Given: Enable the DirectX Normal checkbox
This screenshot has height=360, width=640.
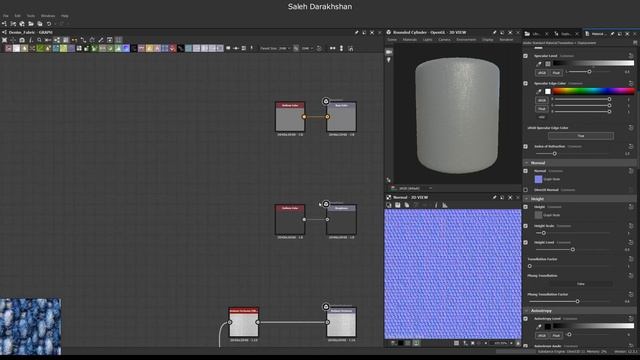Looking at the screenshot, I should tap(526, 190).
